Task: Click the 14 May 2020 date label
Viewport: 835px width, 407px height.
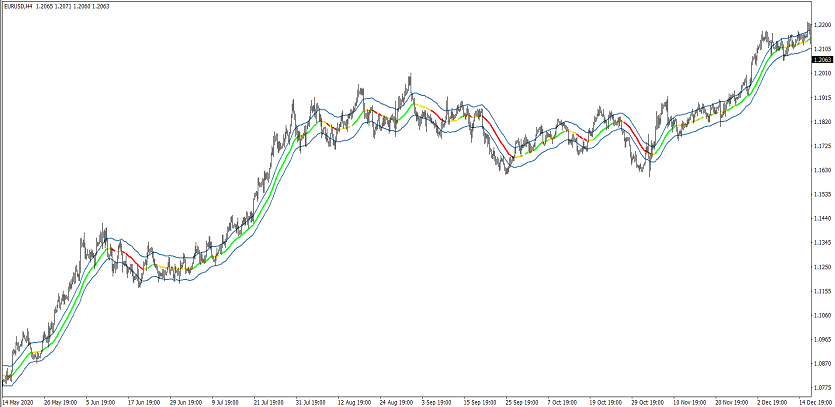Action: coord(19,402)
